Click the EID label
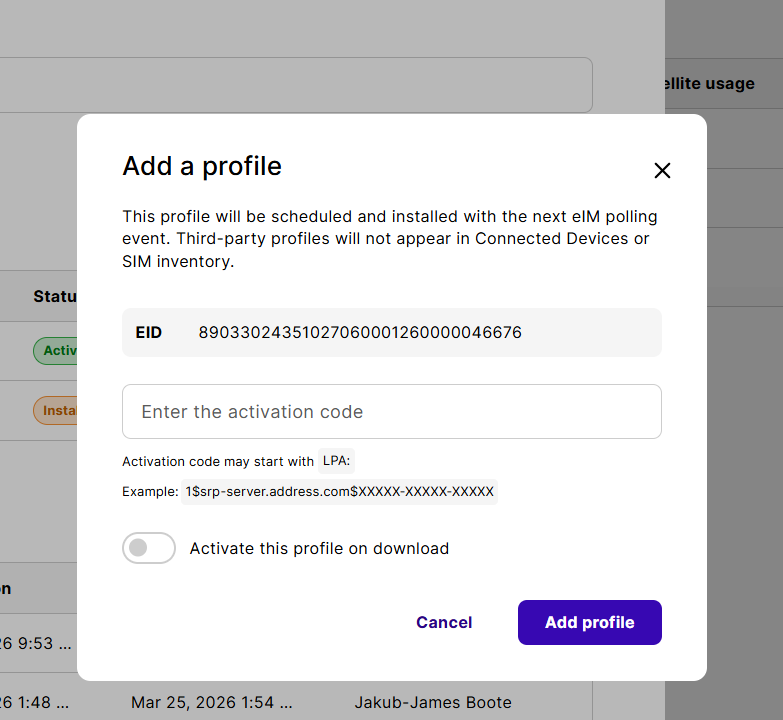This screenshot has width=783, height=720. pyautogui.click(x=149, y=332)
